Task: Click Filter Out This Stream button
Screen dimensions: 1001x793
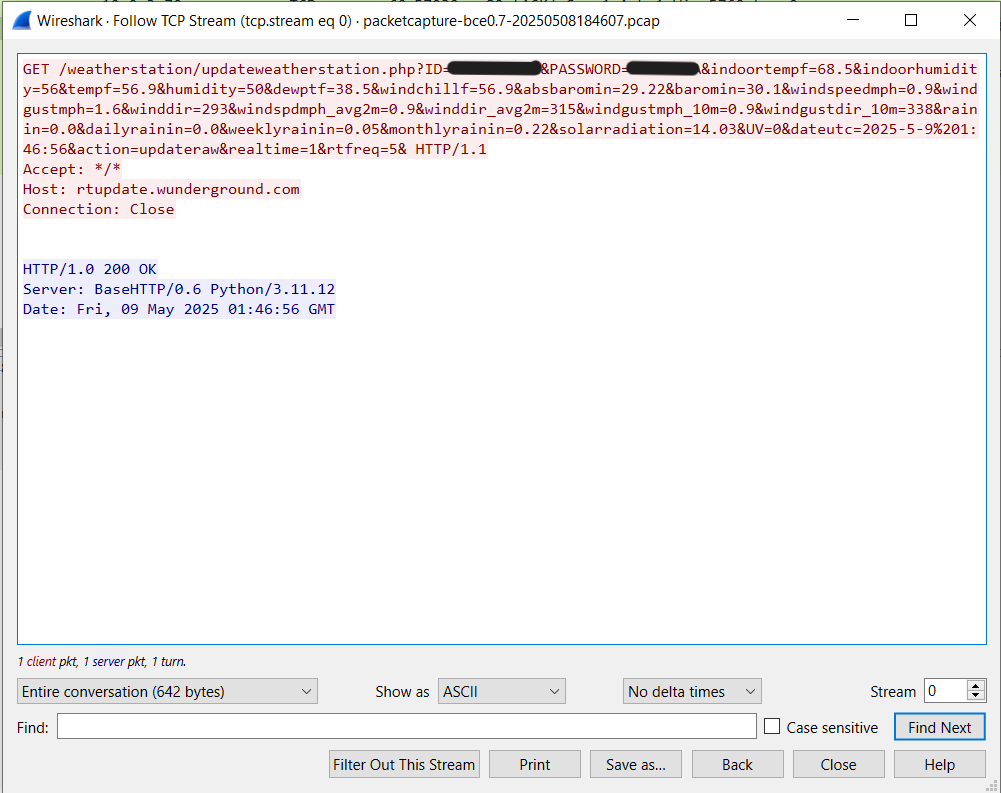Action: pyautogui.click(x=404, y=764)
